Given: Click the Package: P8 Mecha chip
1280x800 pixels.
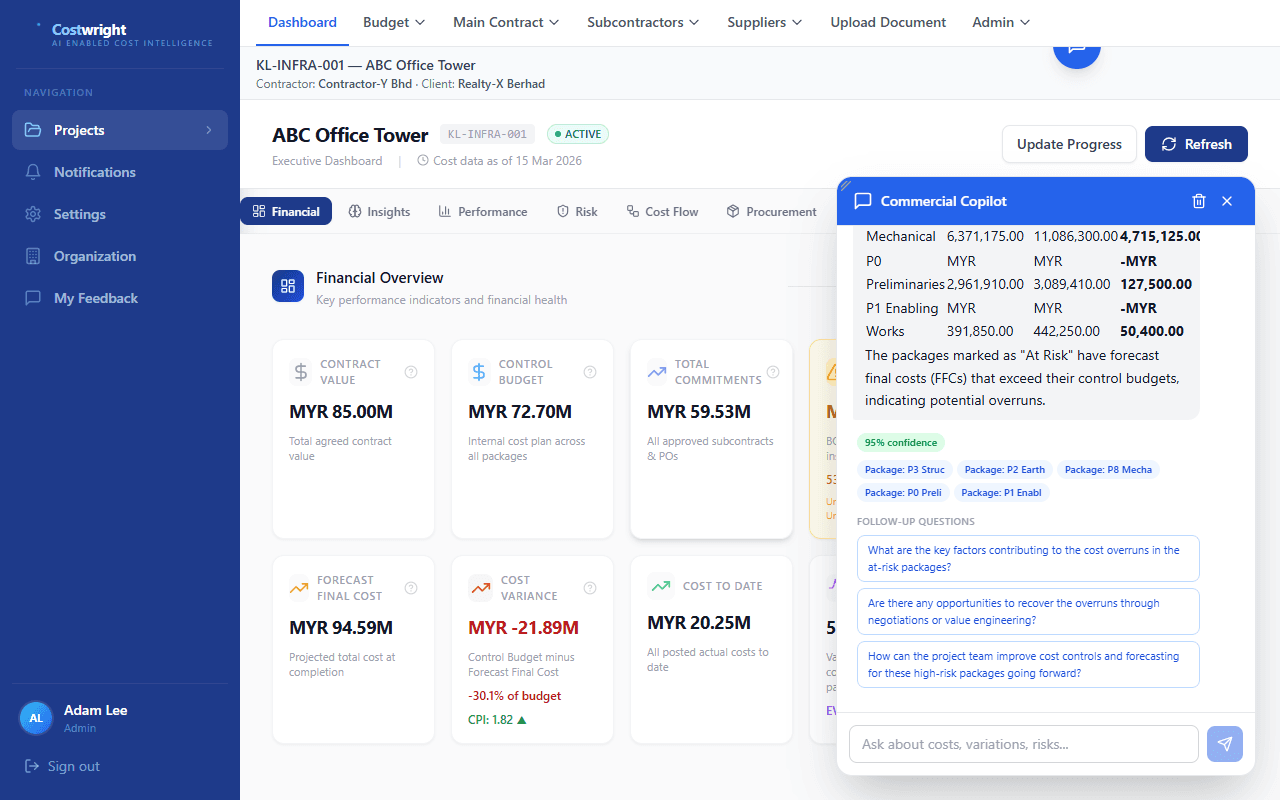Looking at the screenshot, I should click(x=1108, y=469).
